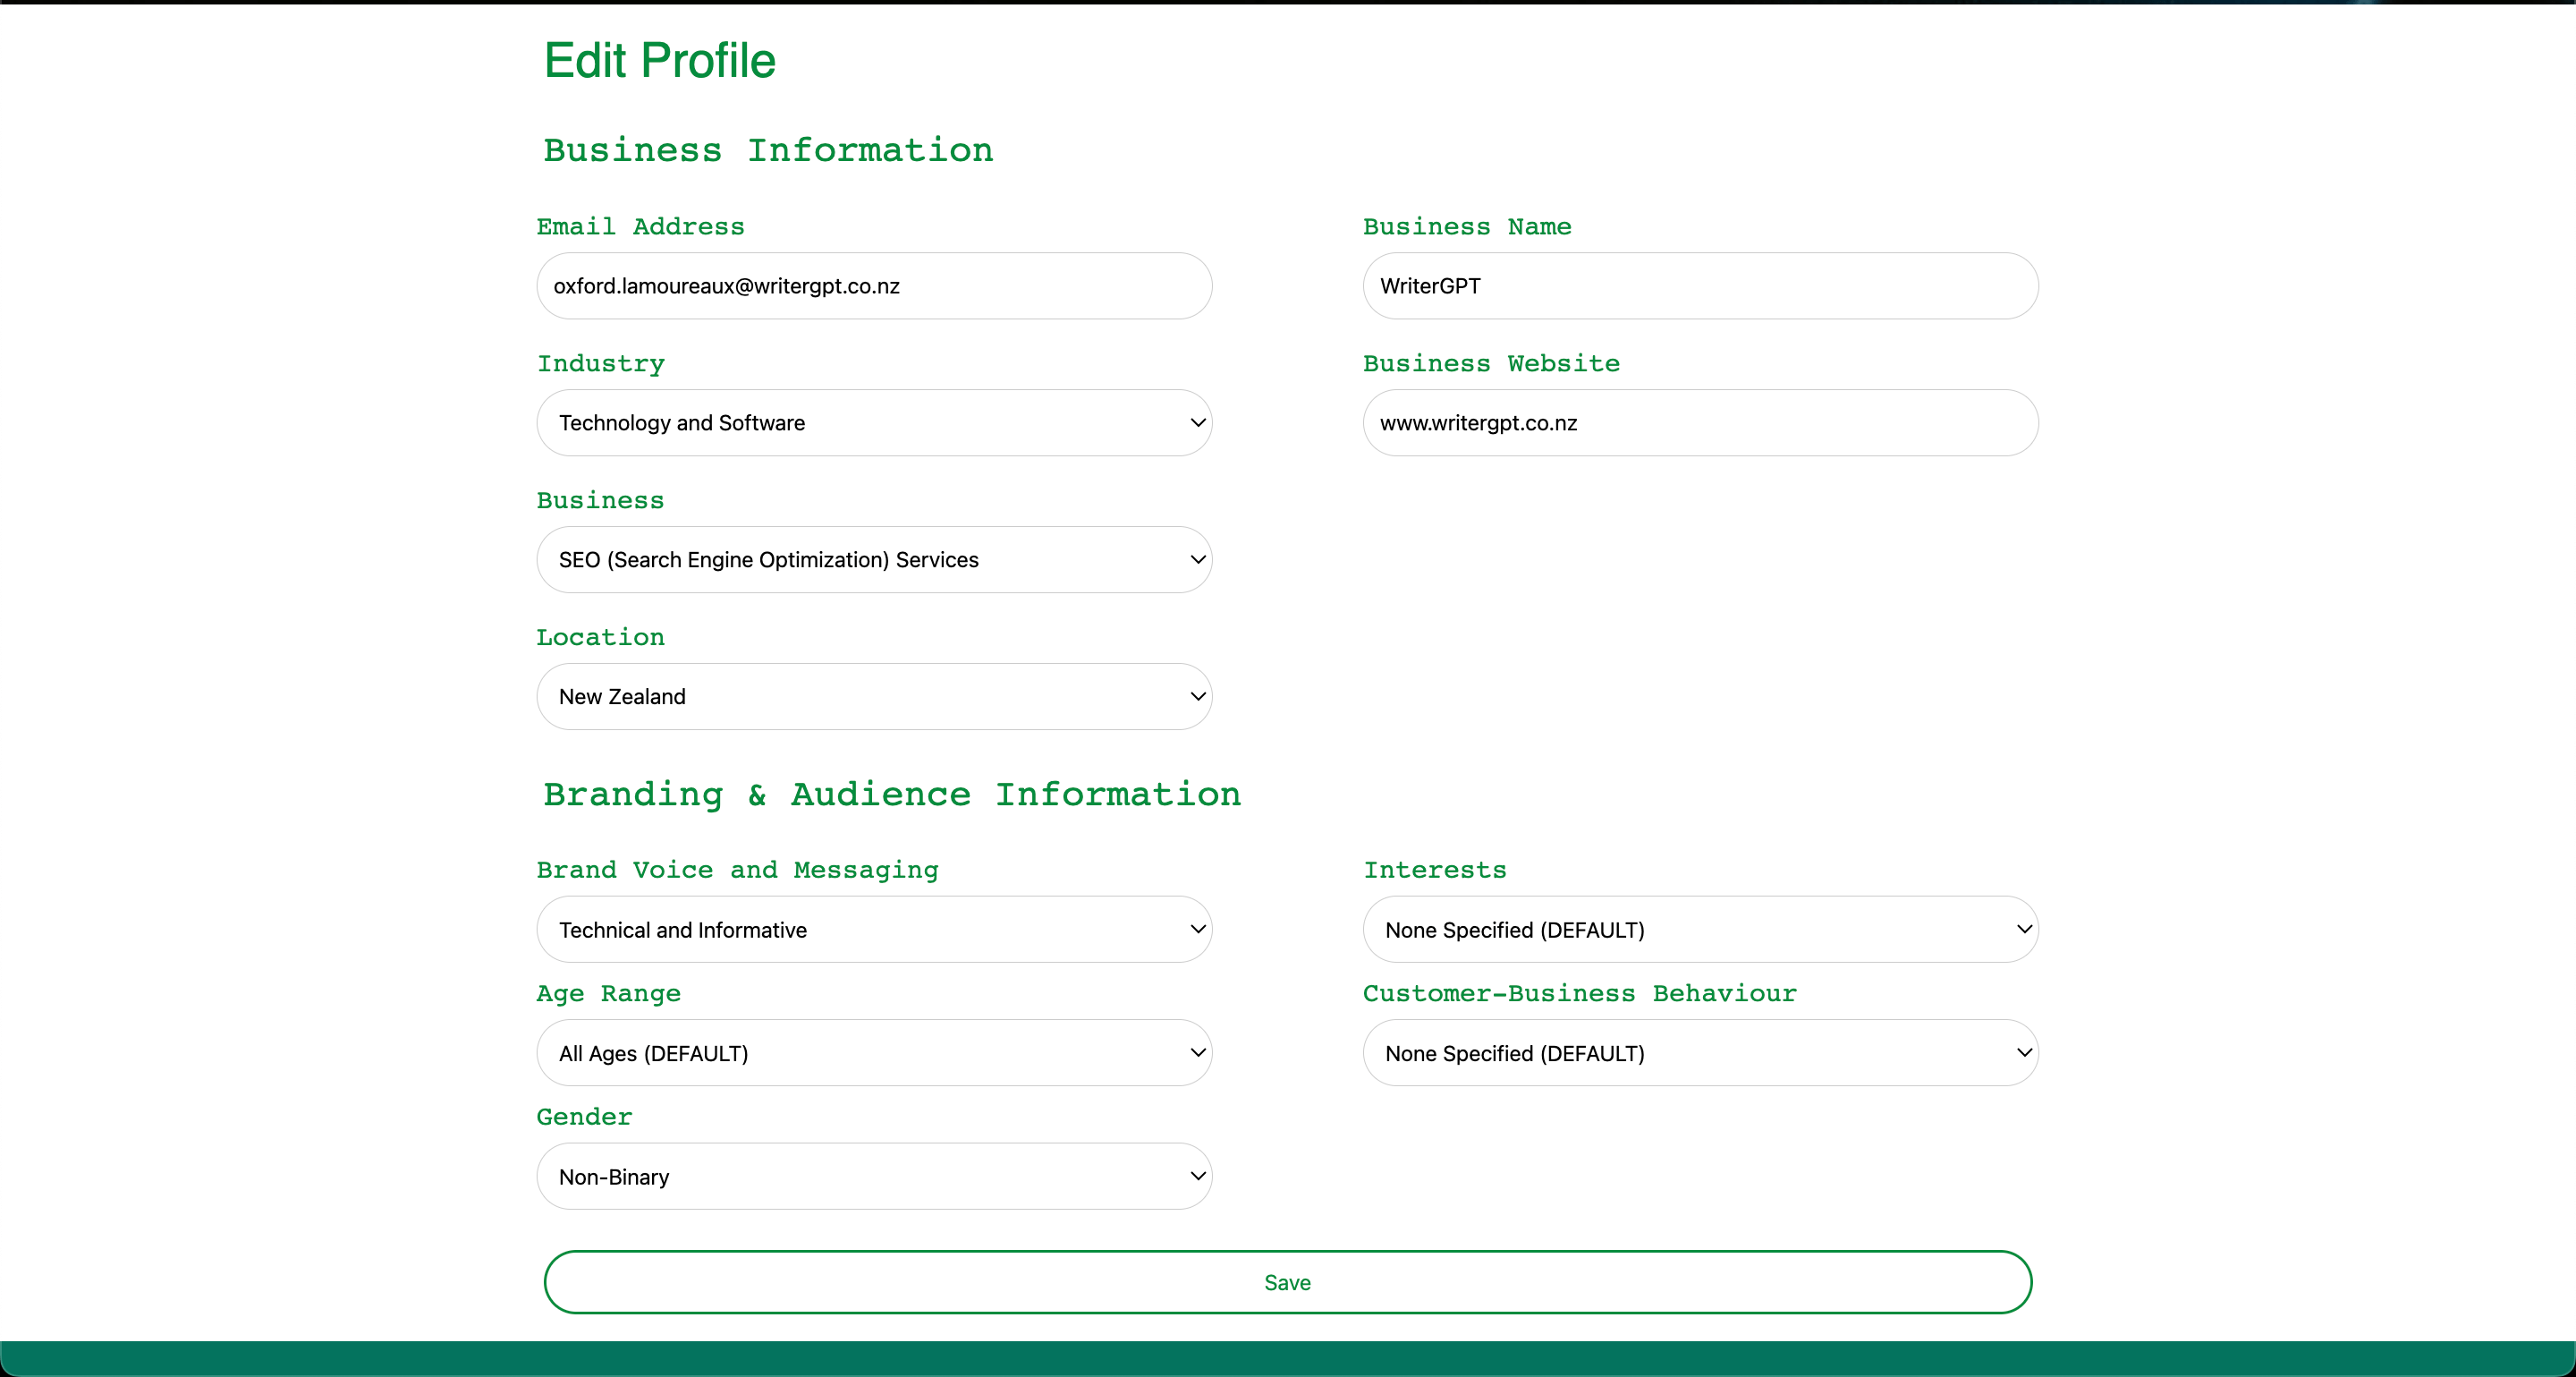Expand the Customer-Business Behaviour dropdown
The image size is (2576, 1377).
[x=1700, y=1053]
